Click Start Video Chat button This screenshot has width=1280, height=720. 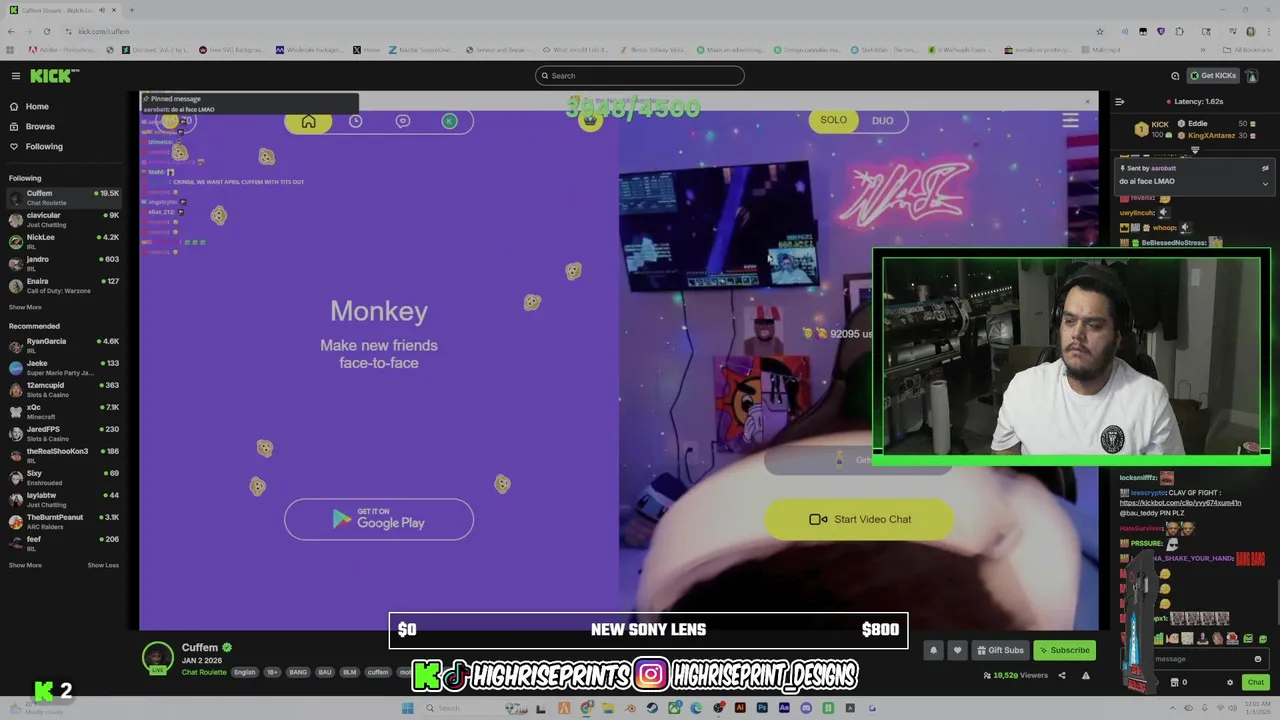(859, 519)
